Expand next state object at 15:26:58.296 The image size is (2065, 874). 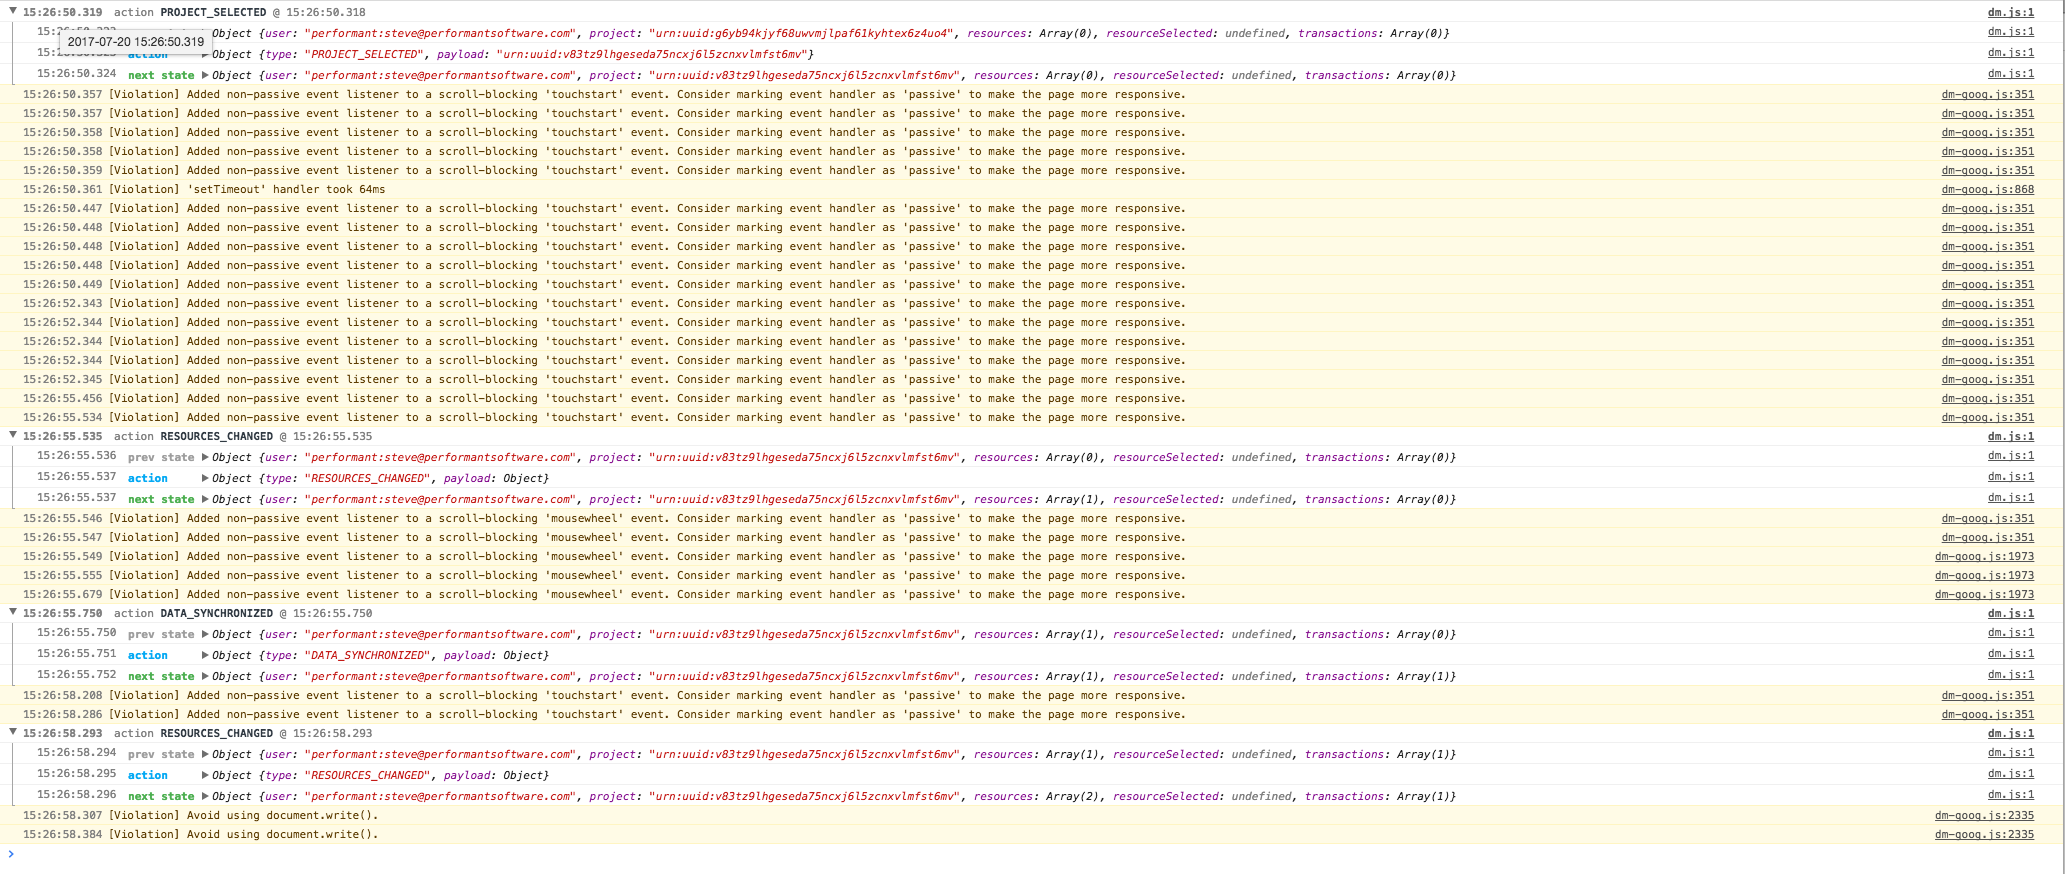pyautogui.click(x=206, y=796)
